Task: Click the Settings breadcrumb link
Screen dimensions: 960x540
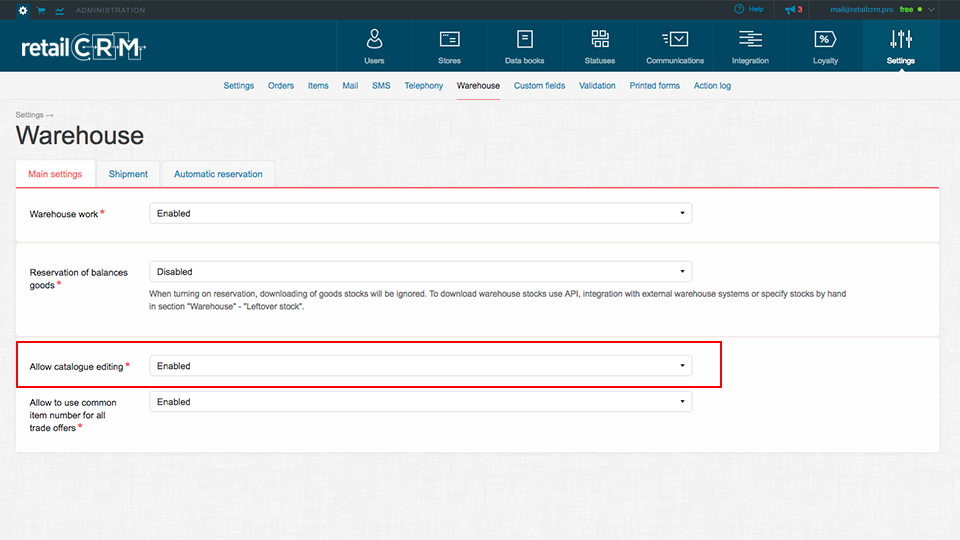Action: point(29,115)
